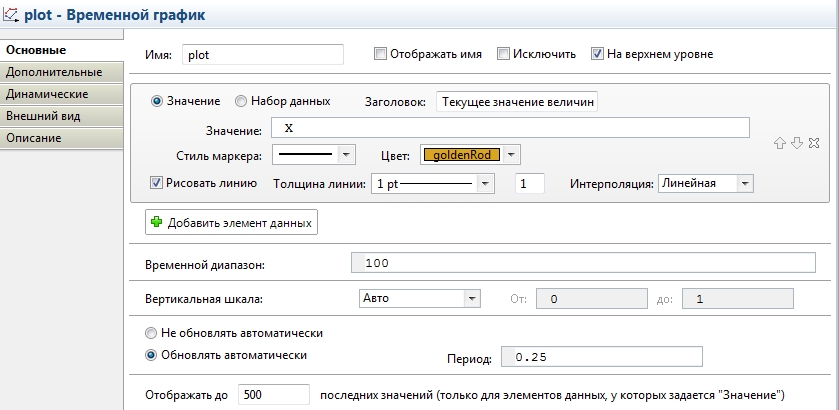839x410 pixels.
Task: Move the data element up with the arrow icon
Action: coord(780,143)
